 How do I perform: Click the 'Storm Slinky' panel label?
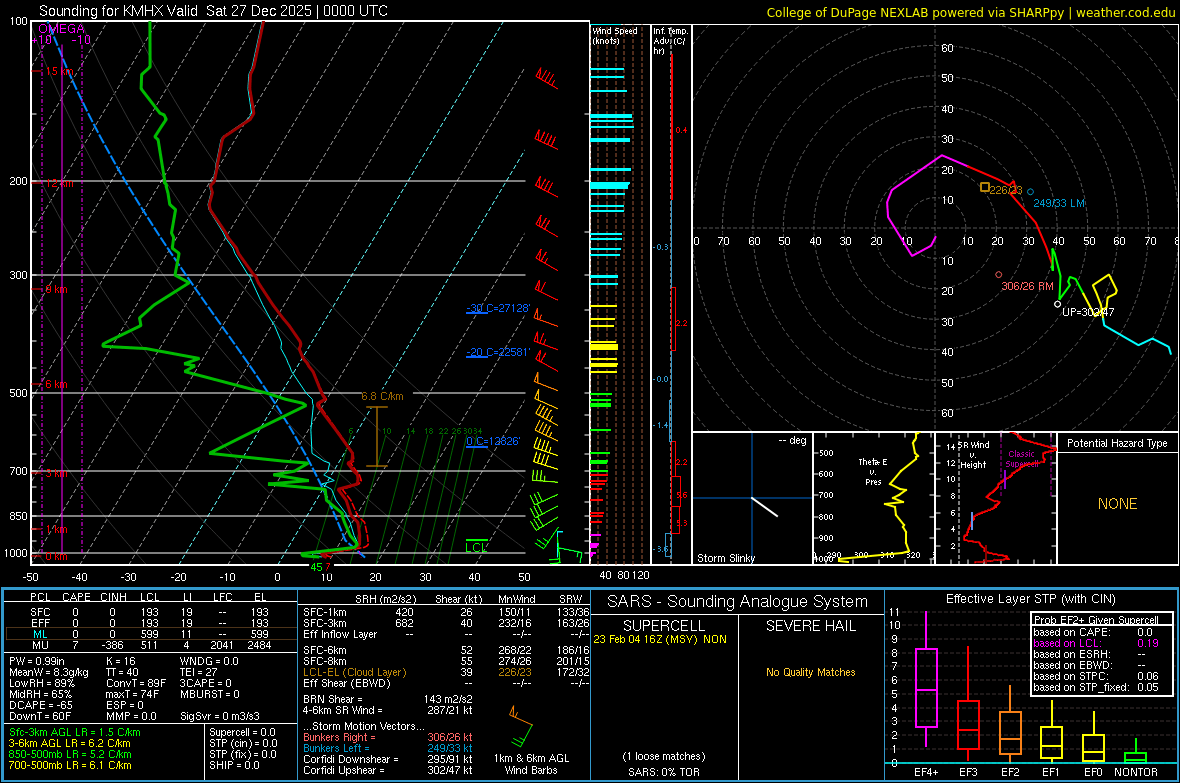click(726, 558)
